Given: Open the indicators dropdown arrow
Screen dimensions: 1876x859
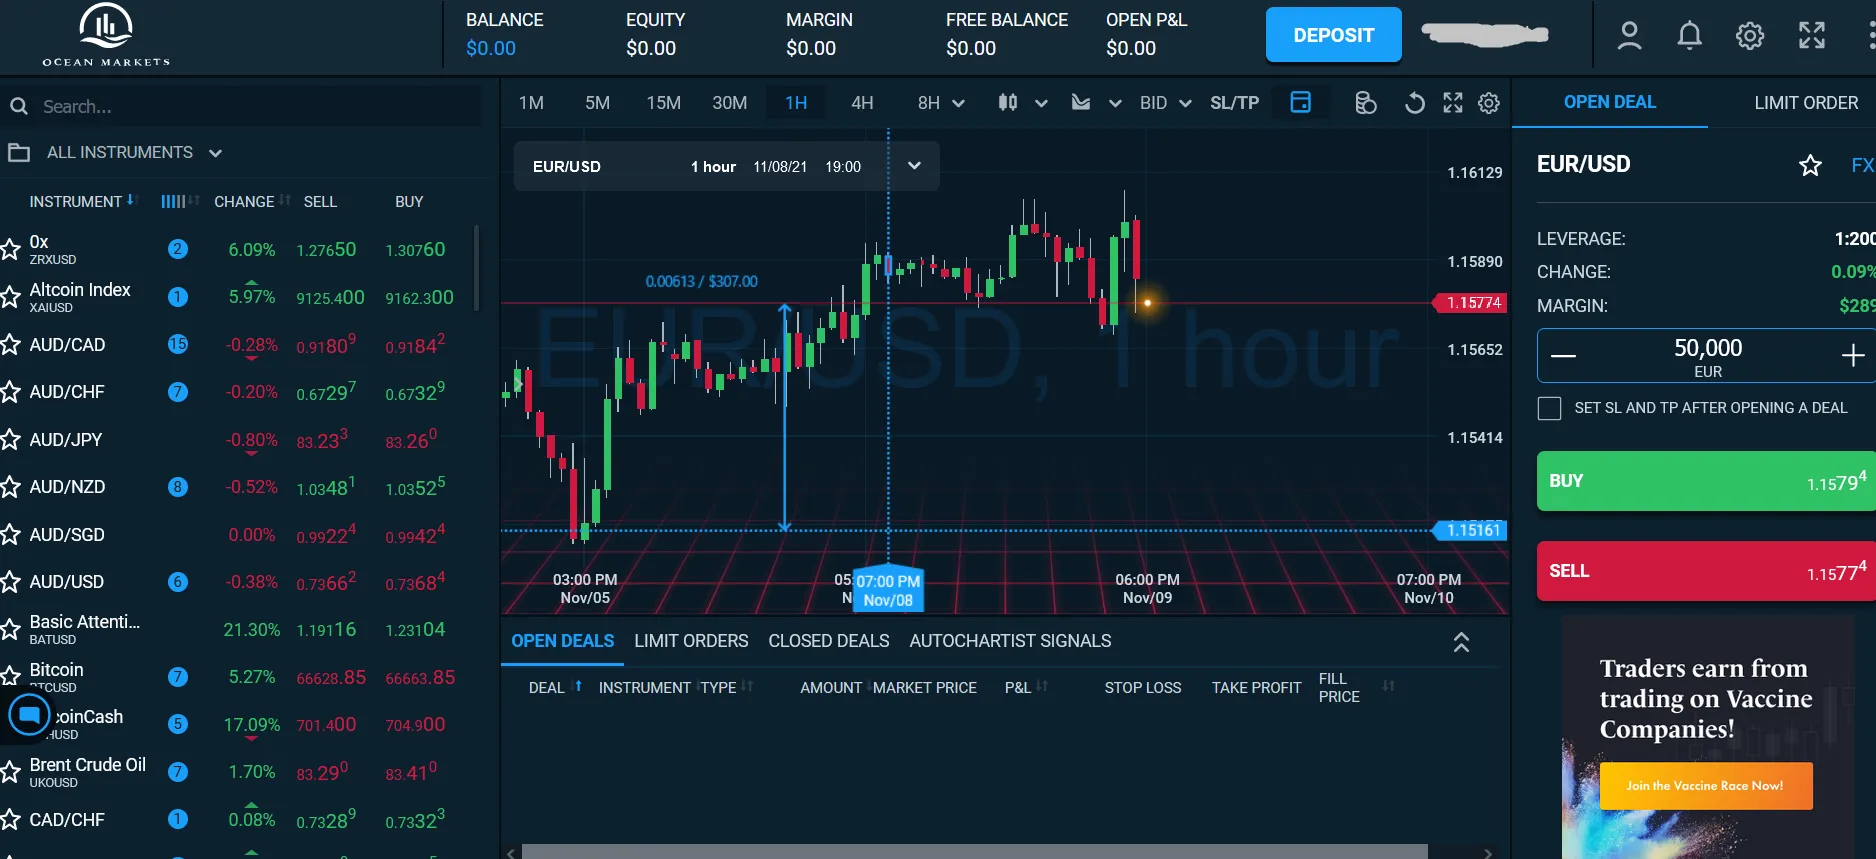Looking at the screenshot, I should click(x=1115, y=103).
